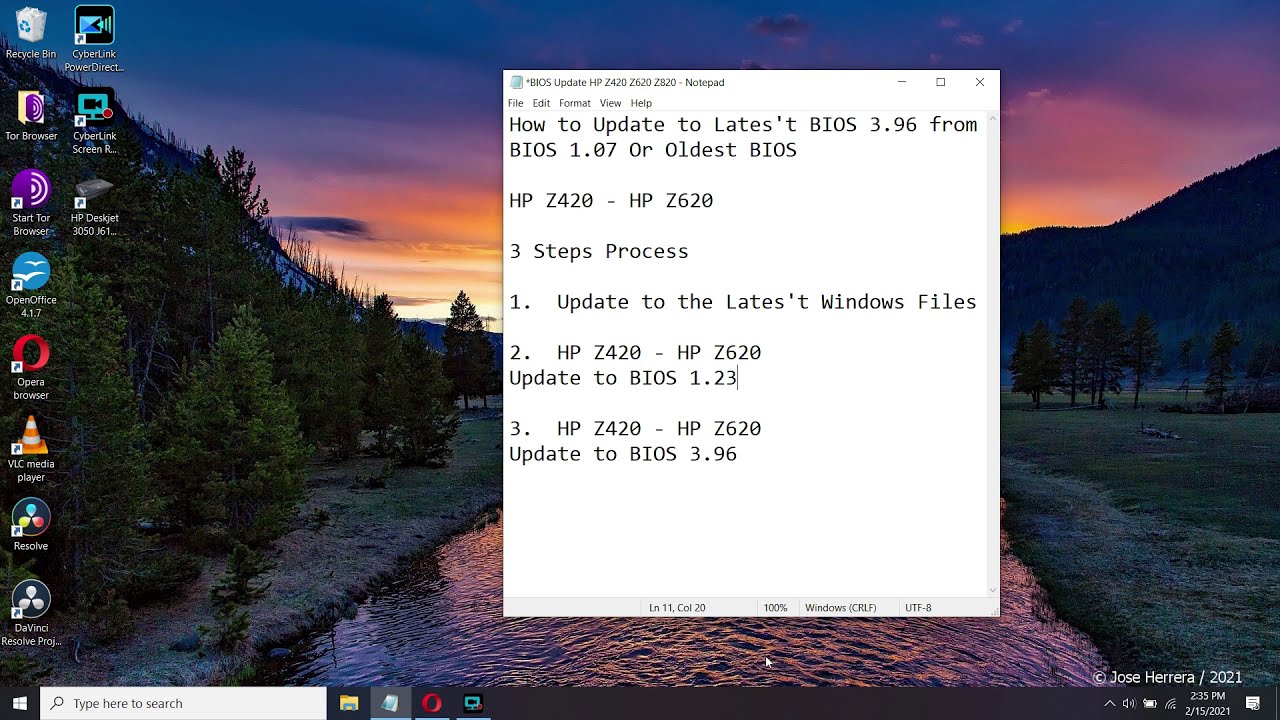
Task: Open the Tor Browser desktop shortcut
Action: 30,108
